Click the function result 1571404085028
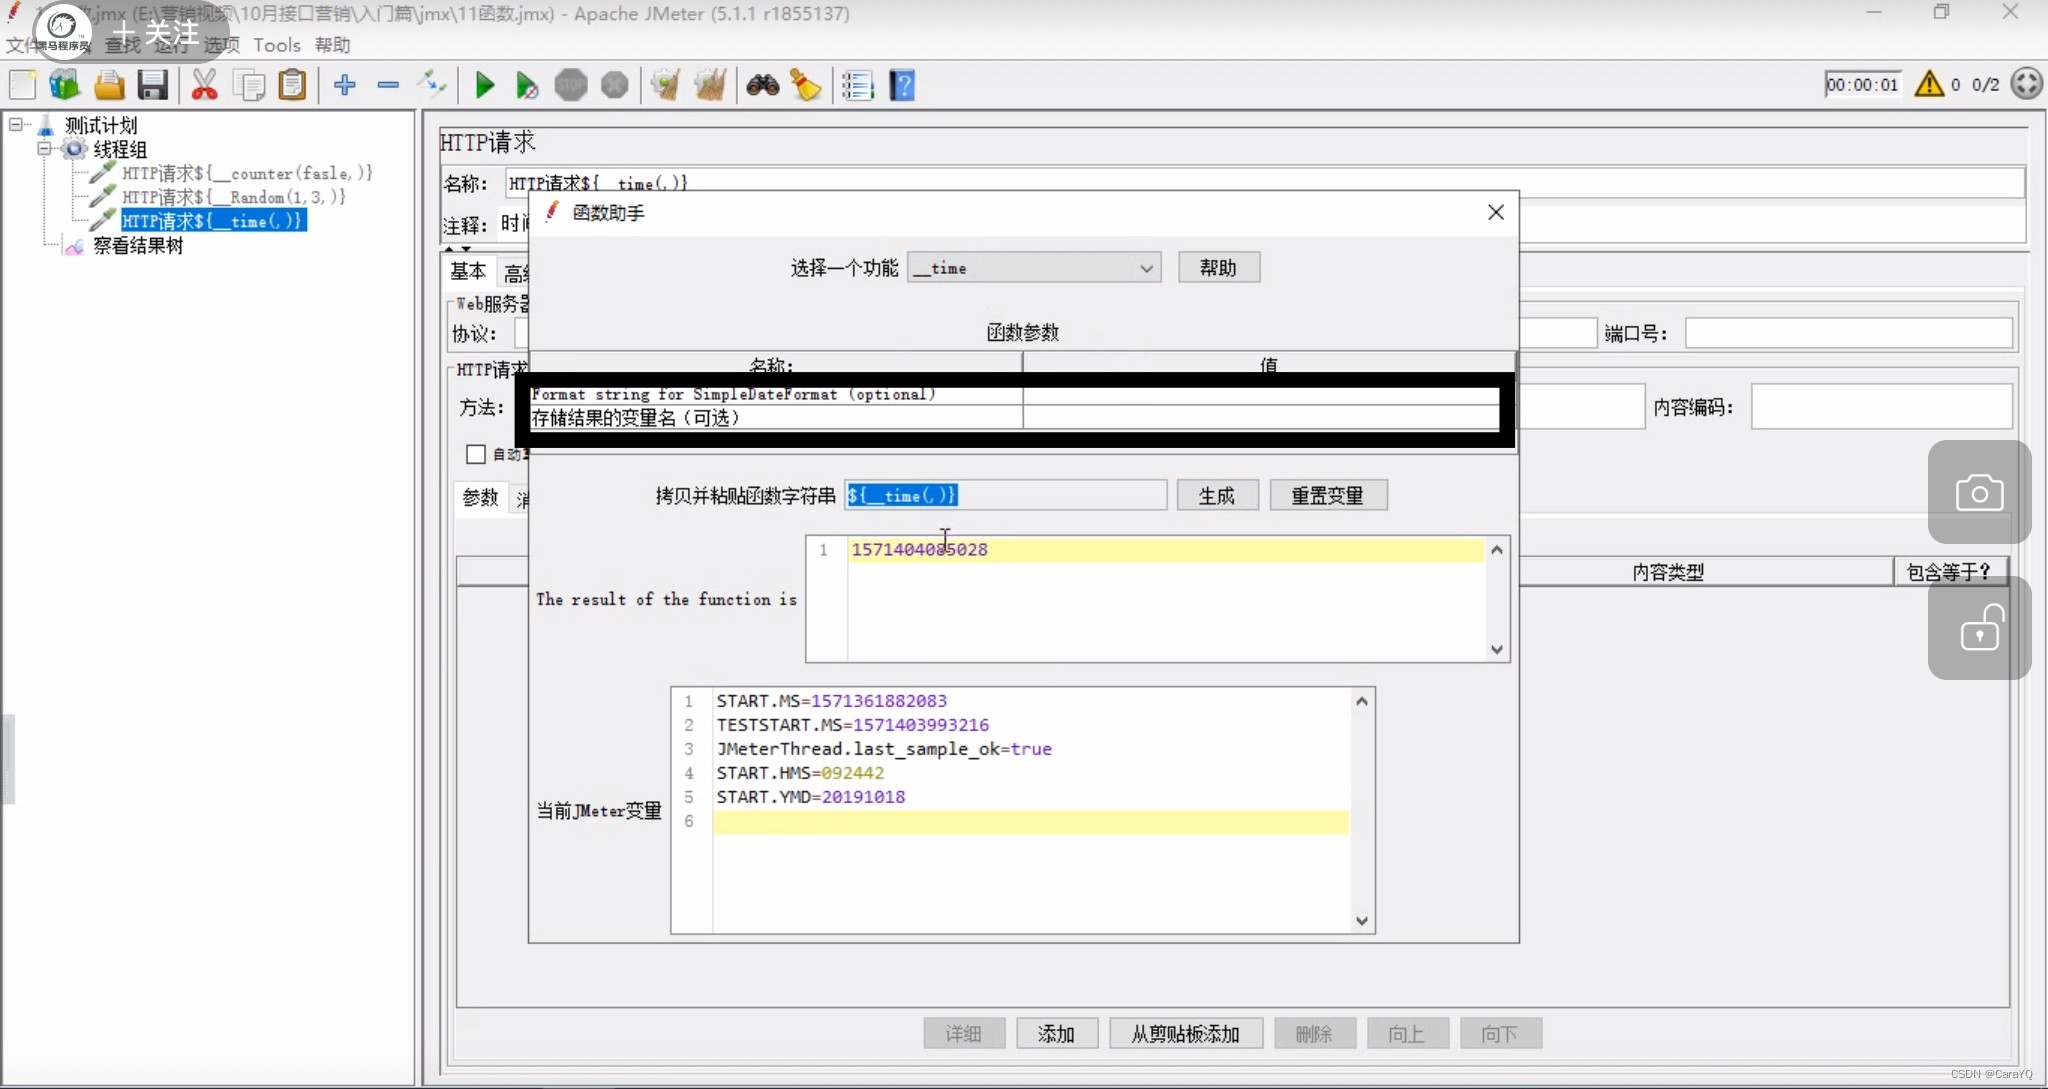Screen dimensions: 2048x1089 pos(919,549)
